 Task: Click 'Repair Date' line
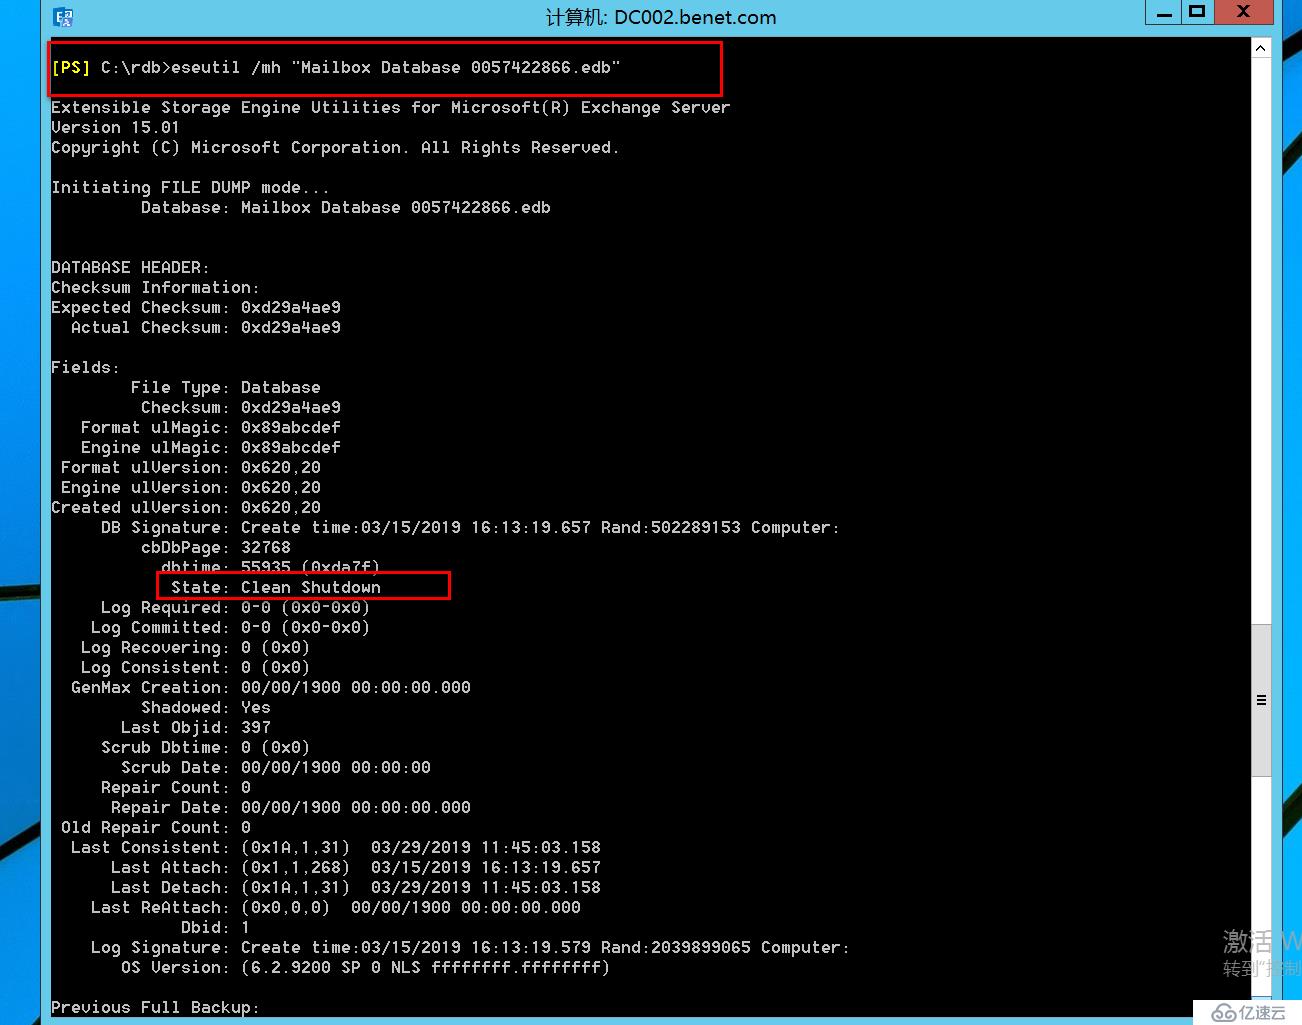coord(290,807)
